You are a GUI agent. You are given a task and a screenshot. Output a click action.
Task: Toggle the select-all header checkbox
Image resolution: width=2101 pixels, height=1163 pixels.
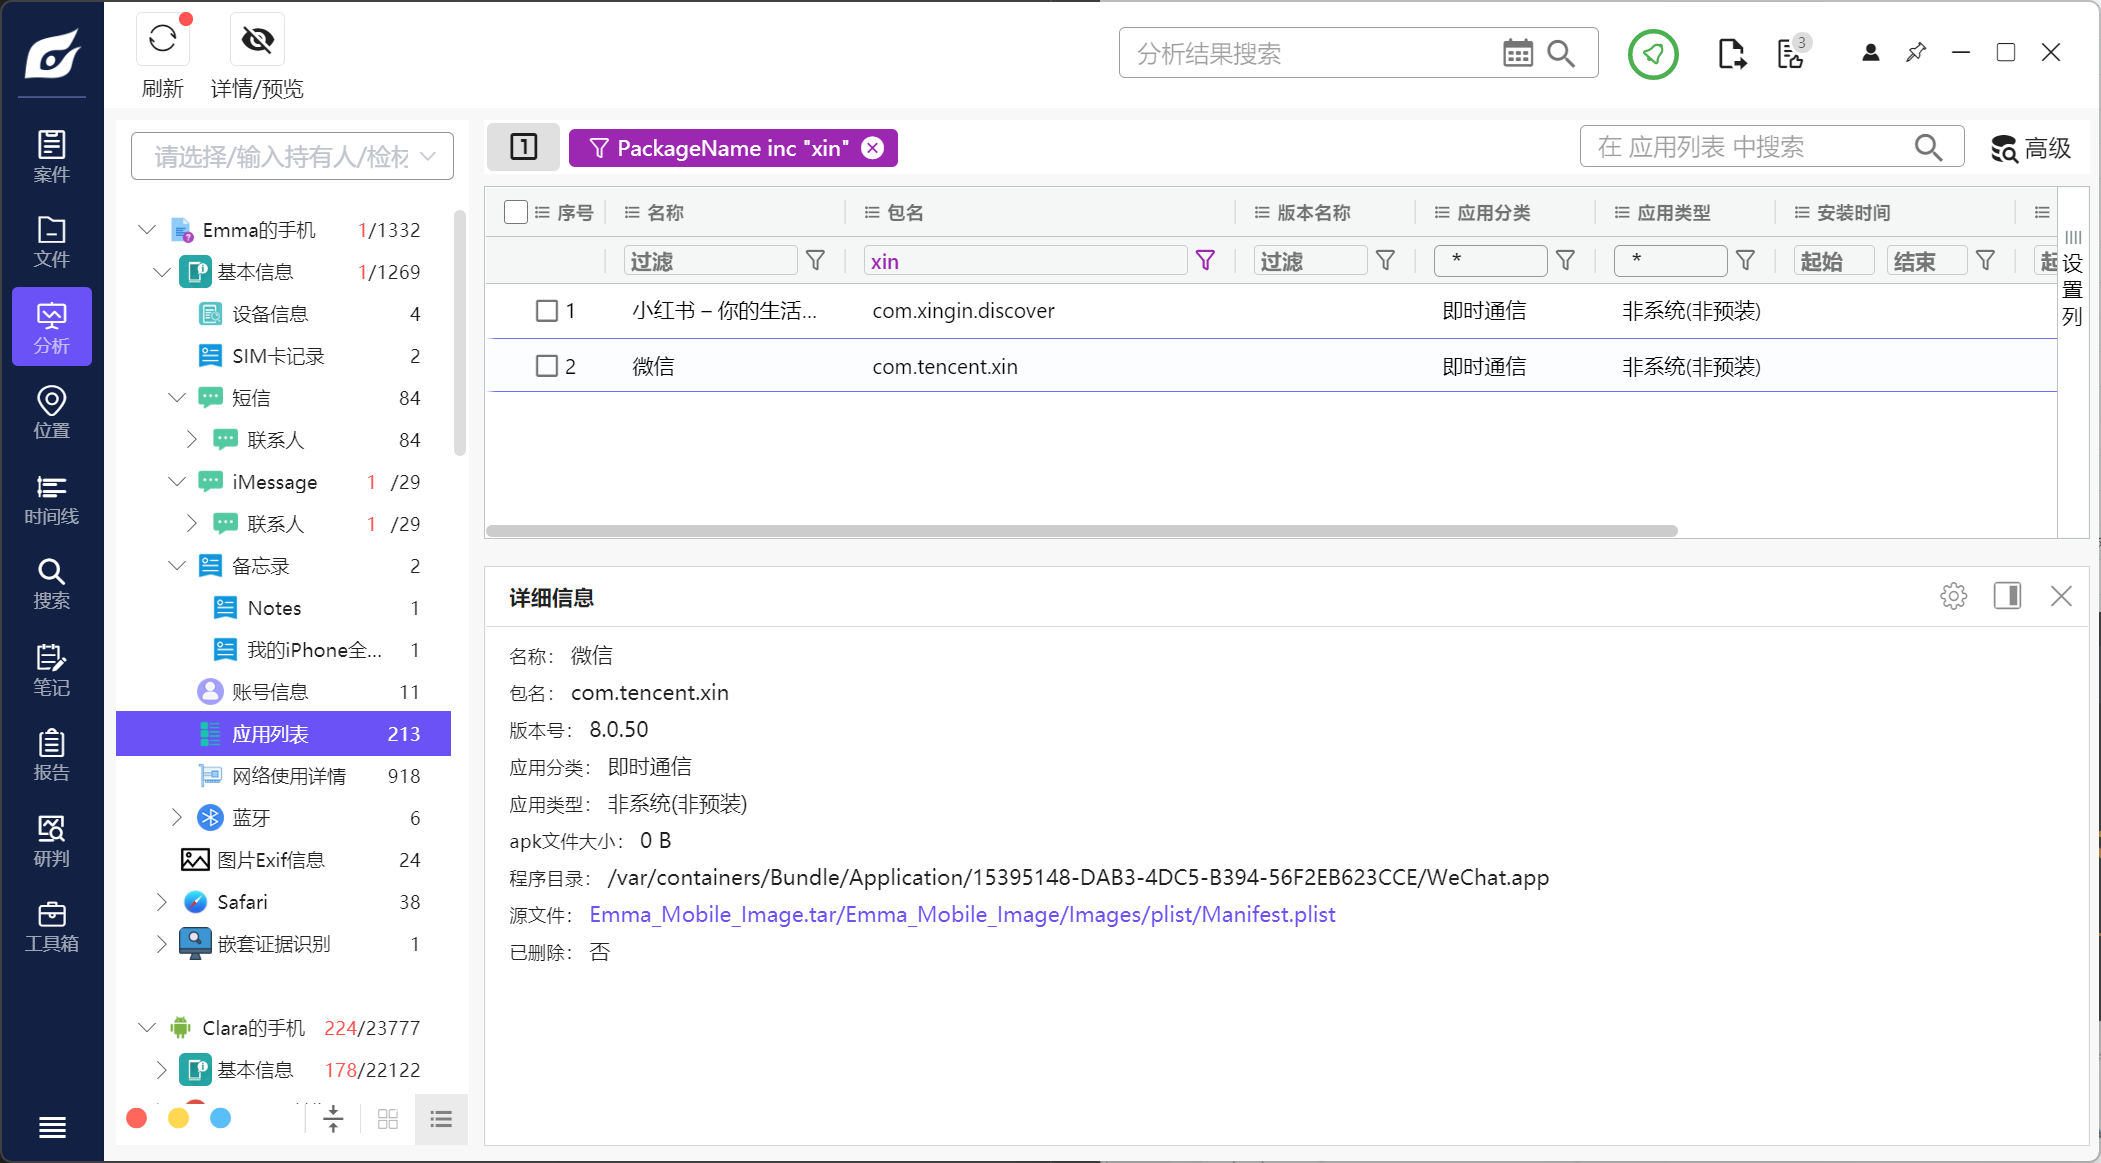pyautogui.click(x=516, y=212)
